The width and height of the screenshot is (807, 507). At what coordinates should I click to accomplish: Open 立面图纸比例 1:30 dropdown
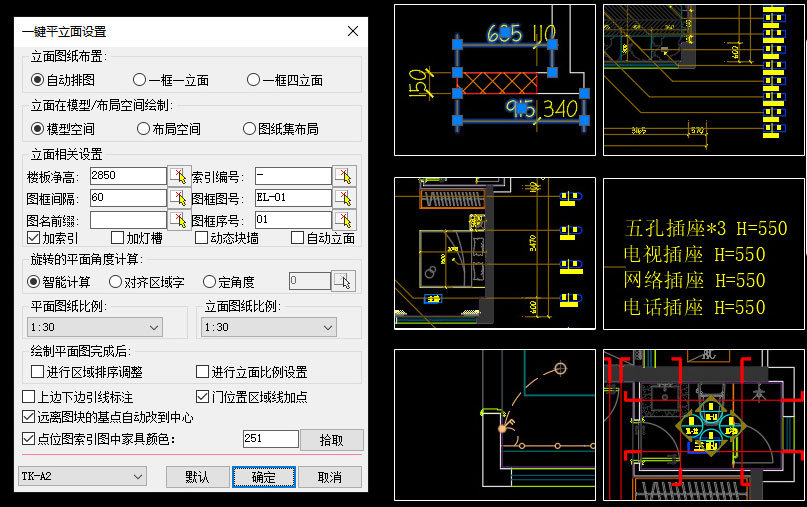click(x=269, y=327)
